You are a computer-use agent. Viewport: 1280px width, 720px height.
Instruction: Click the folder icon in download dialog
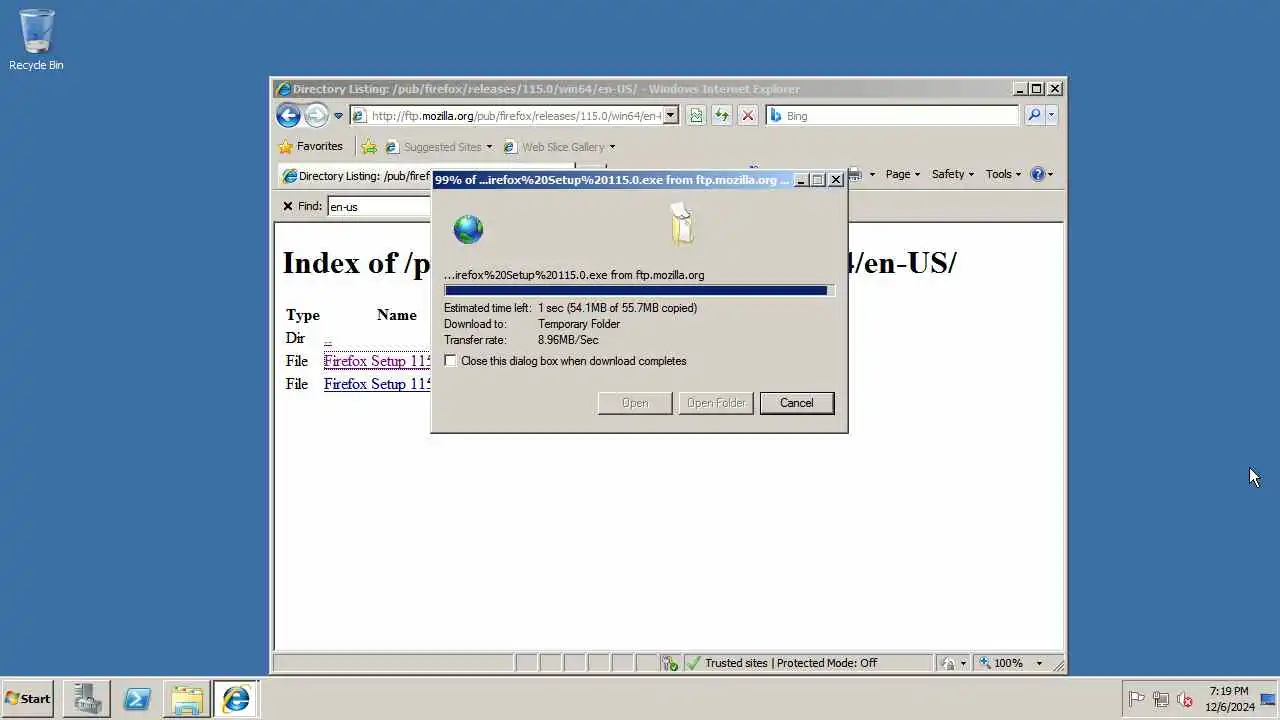click(x=682, y=224)
